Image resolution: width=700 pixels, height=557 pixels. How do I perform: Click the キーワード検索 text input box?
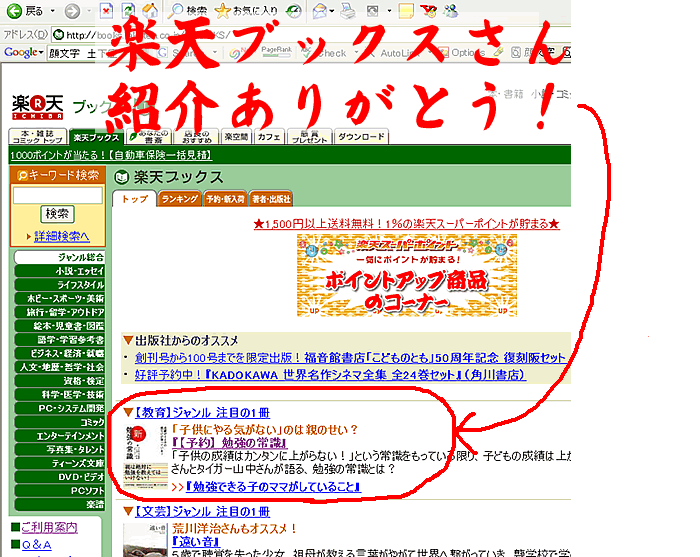(58, 195)
